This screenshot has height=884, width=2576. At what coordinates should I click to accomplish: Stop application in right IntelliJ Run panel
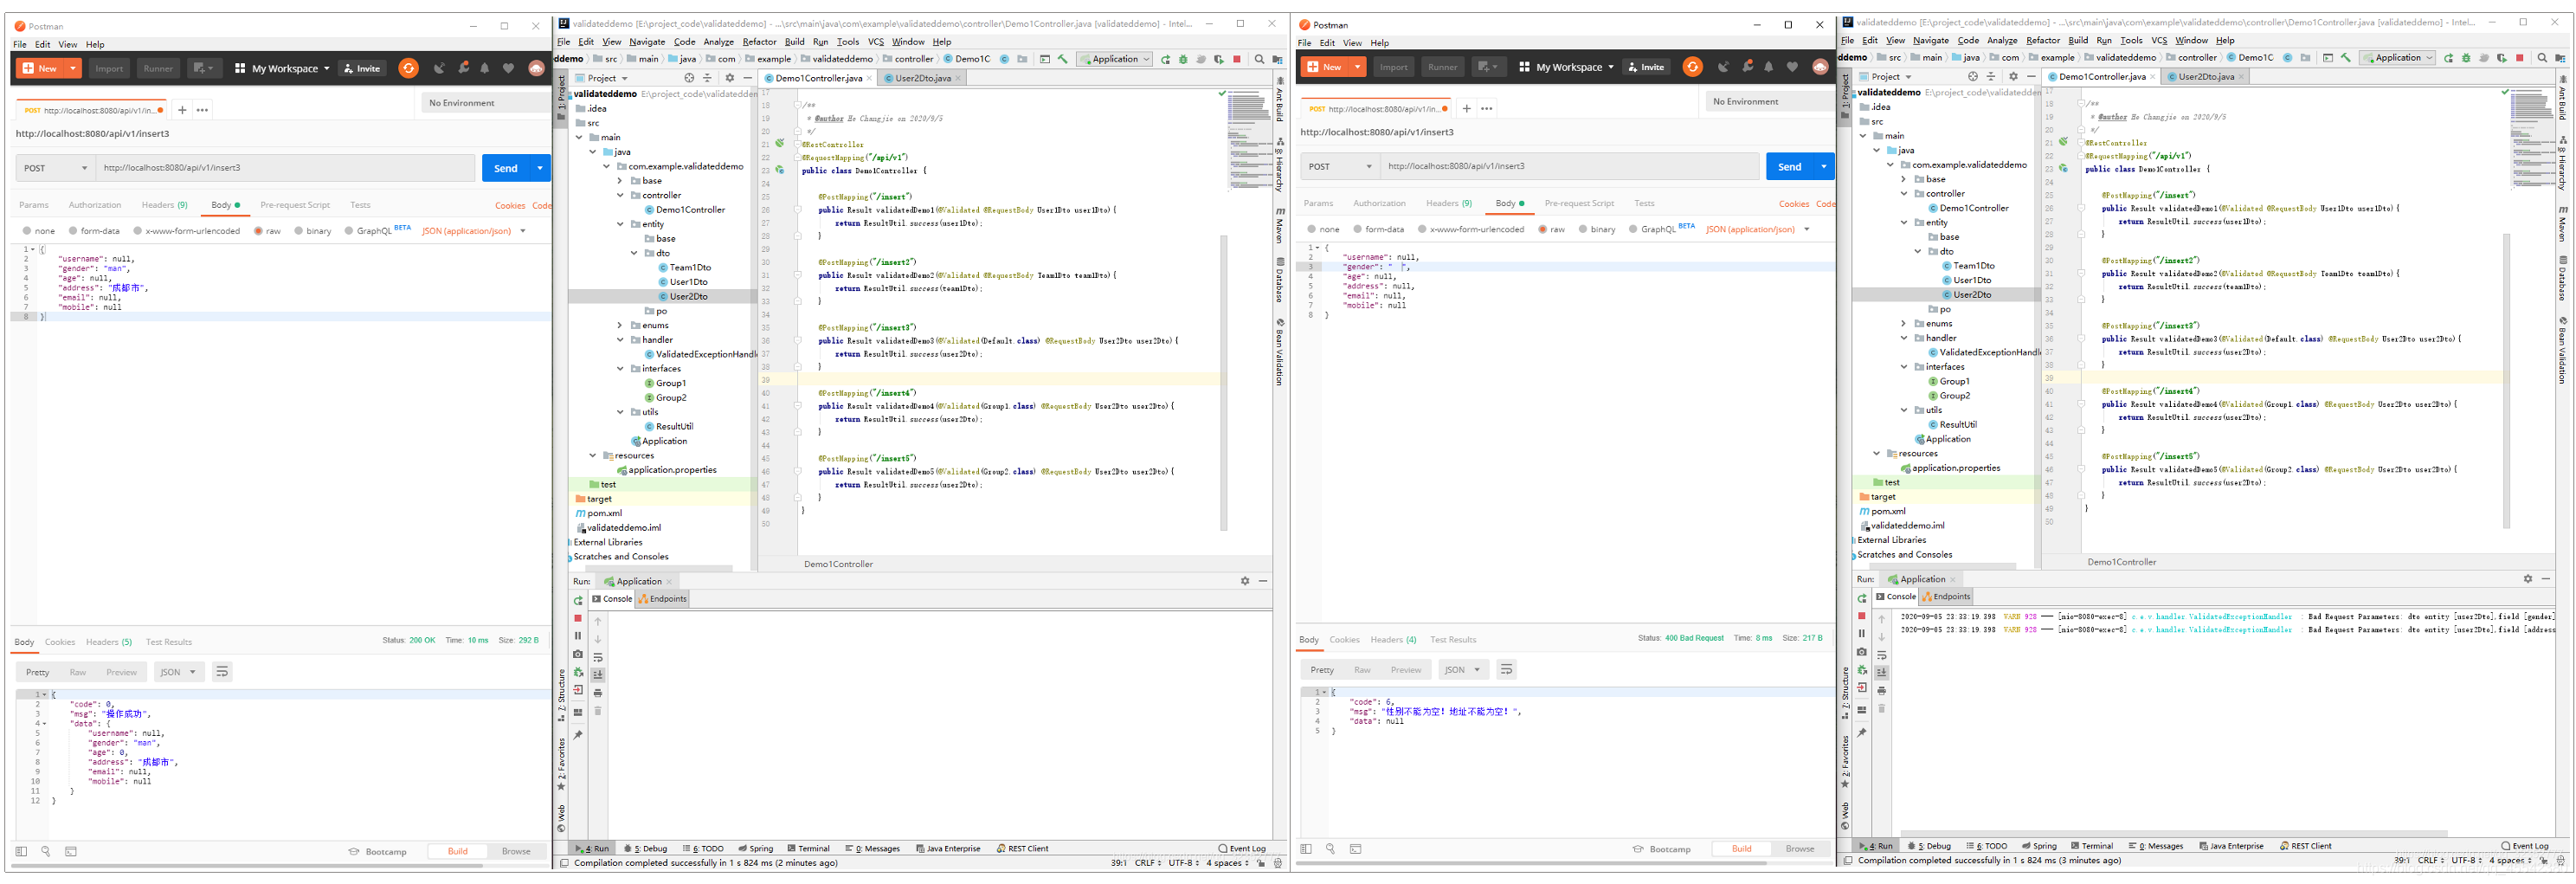(x=1862, y=616)
